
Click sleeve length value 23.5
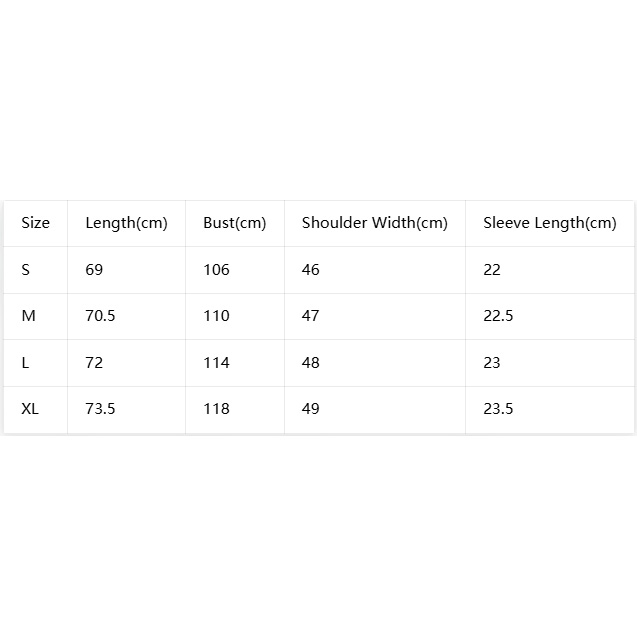click(498, 409)
